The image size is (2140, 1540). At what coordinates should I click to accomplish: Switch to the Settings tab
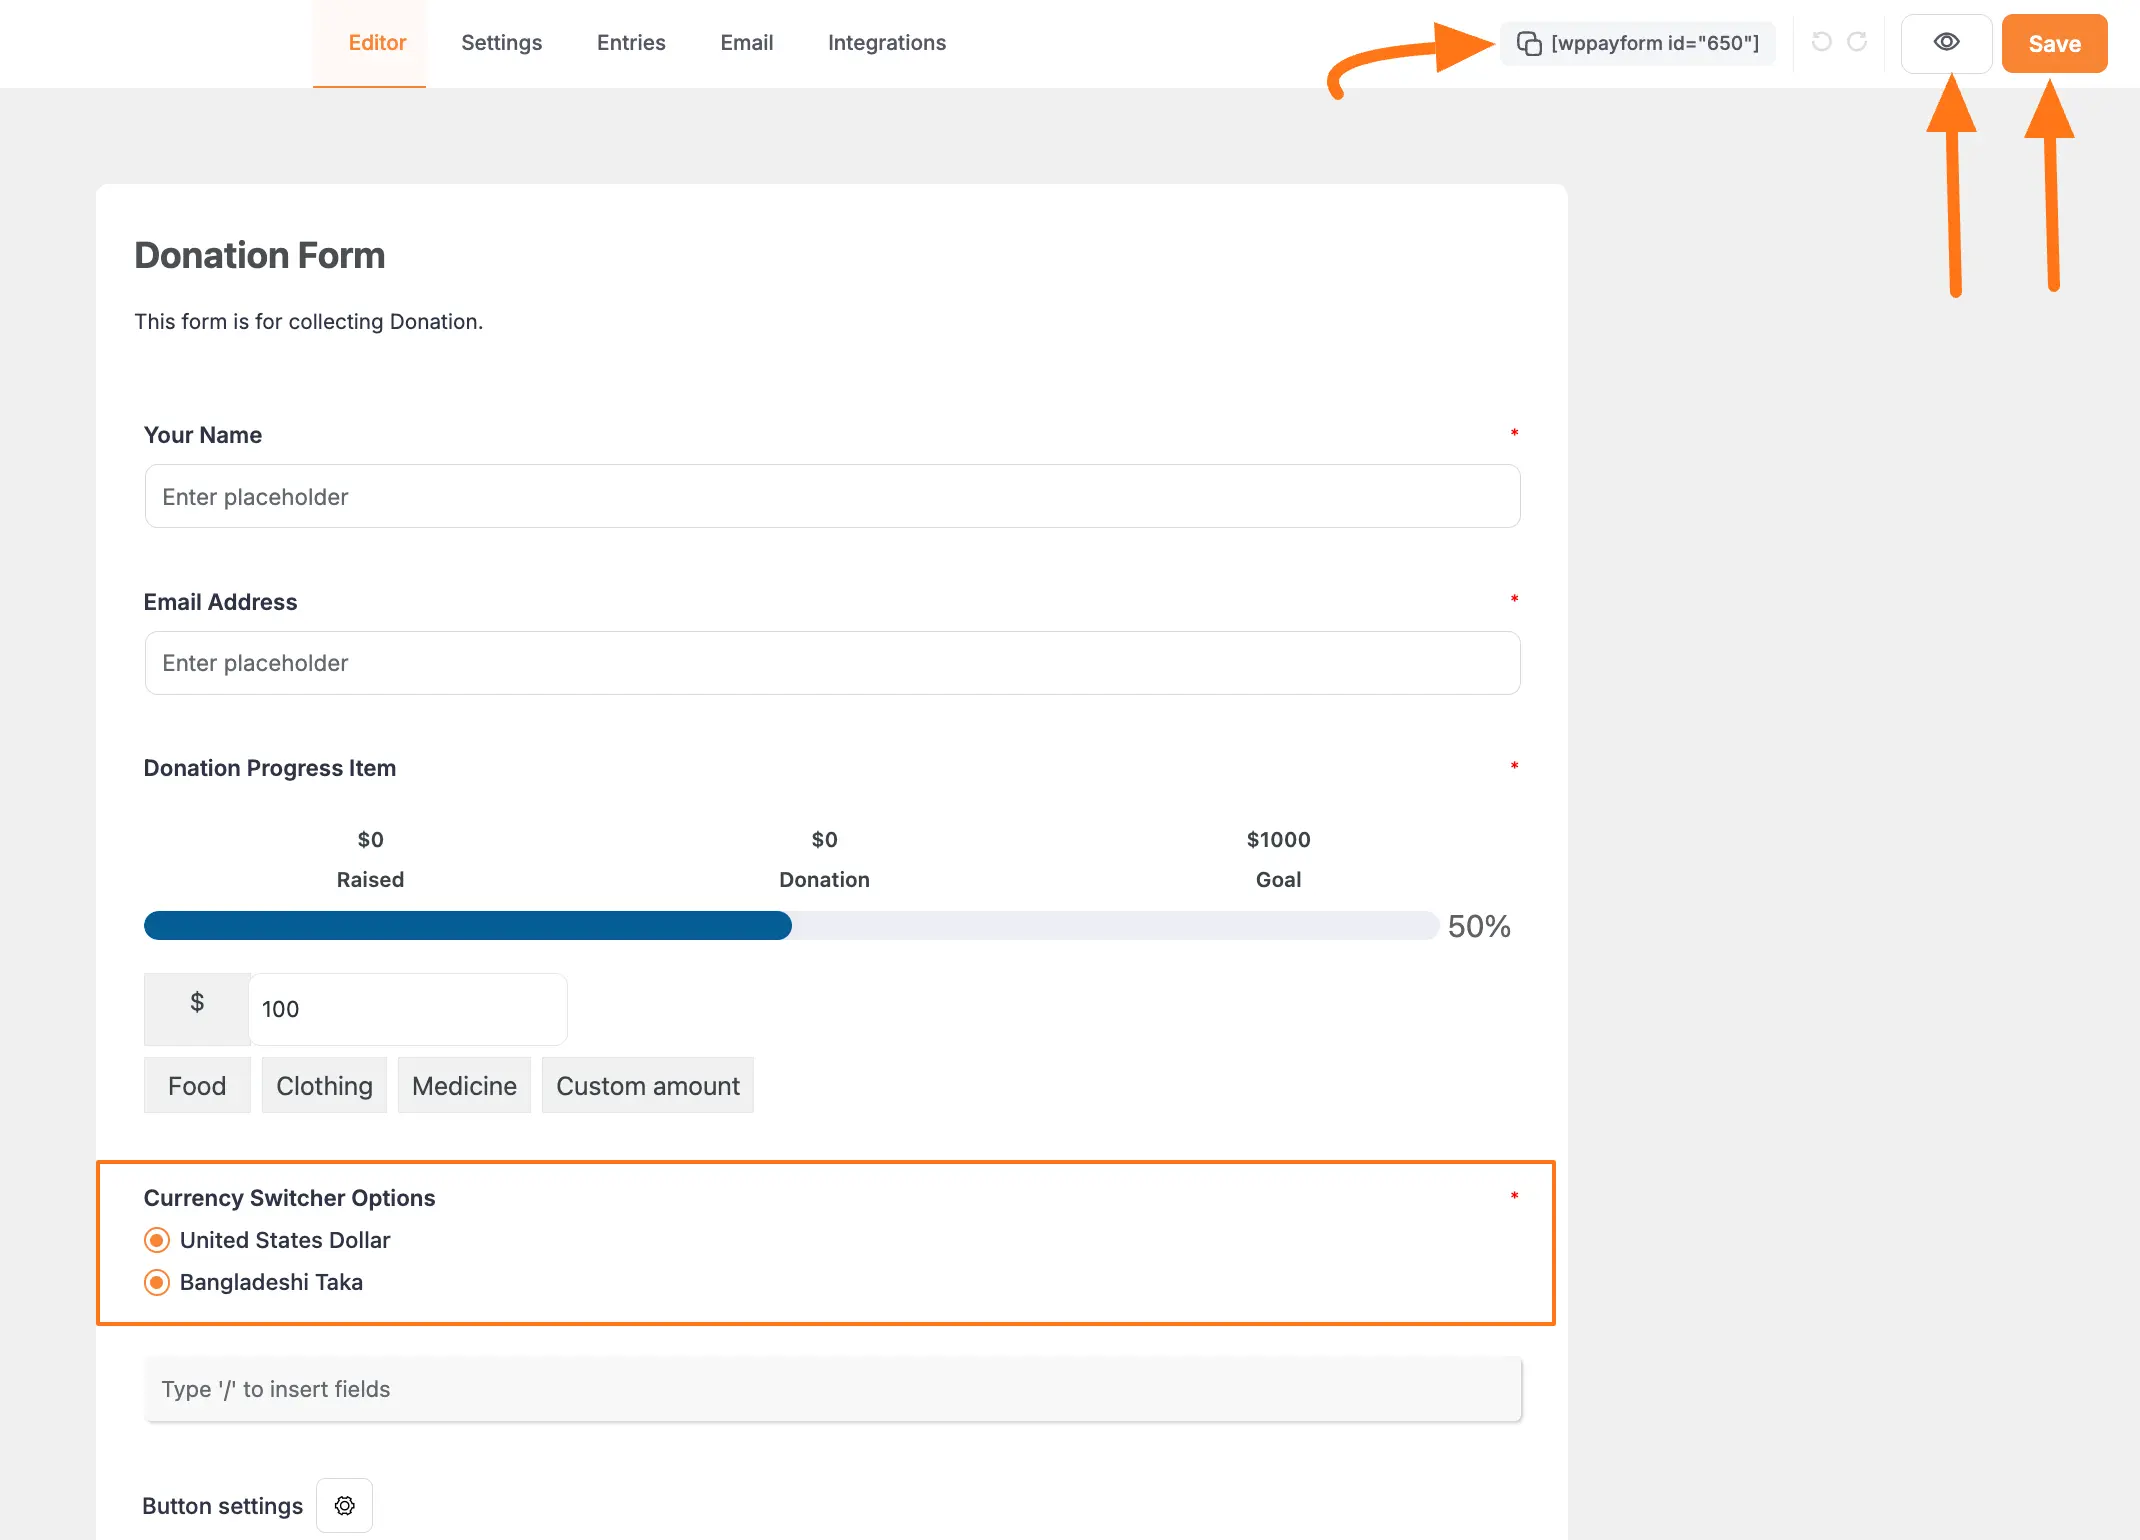(501, 43)
